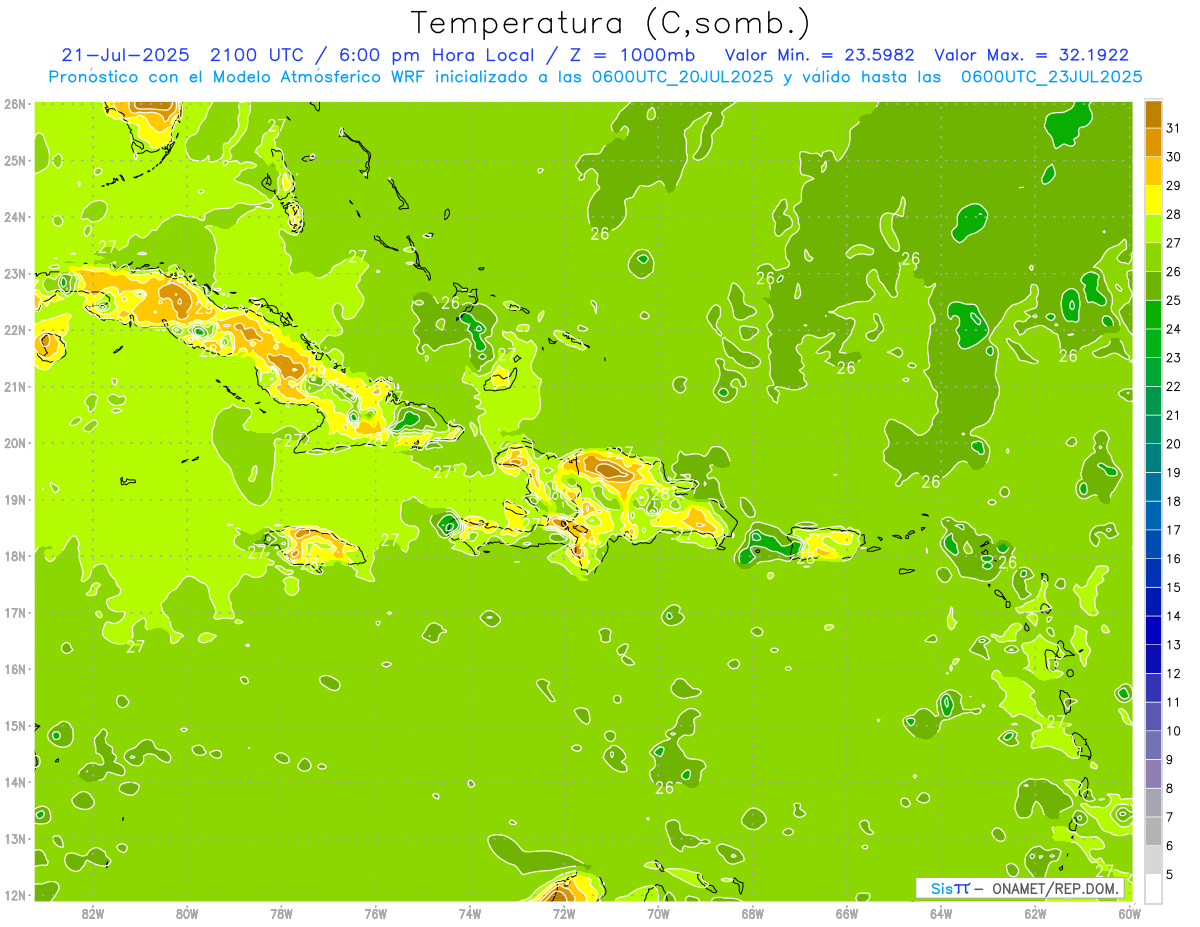The height and width of the screenshot is (927, 1200).
Task: Click the legend value label 17
Action: tap(1174, 530)
